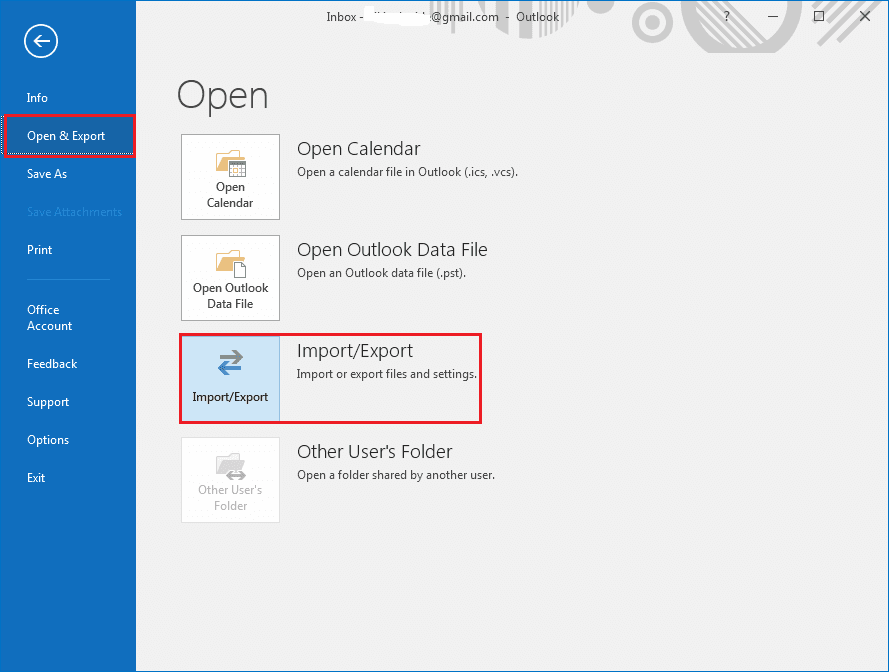Image resolution: width=889 pixels, height=672 pixels.
Task: Click 'Import or export files and settings' text
Action: pos(387,374)
